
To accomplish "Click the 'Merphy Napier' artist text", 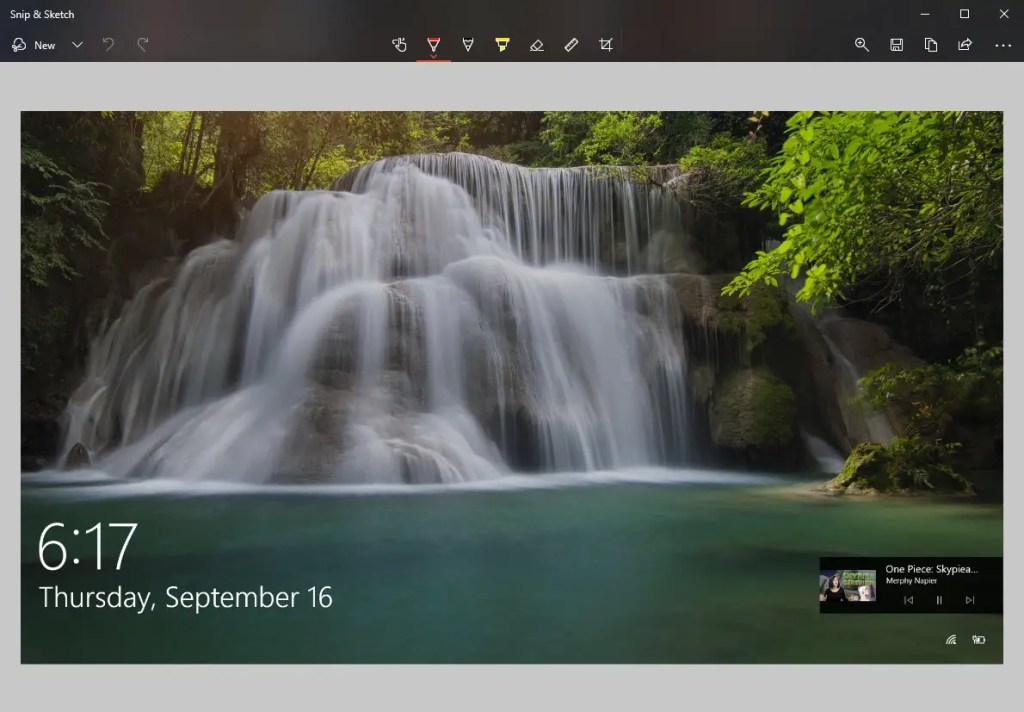I will [x=911, y=581].
